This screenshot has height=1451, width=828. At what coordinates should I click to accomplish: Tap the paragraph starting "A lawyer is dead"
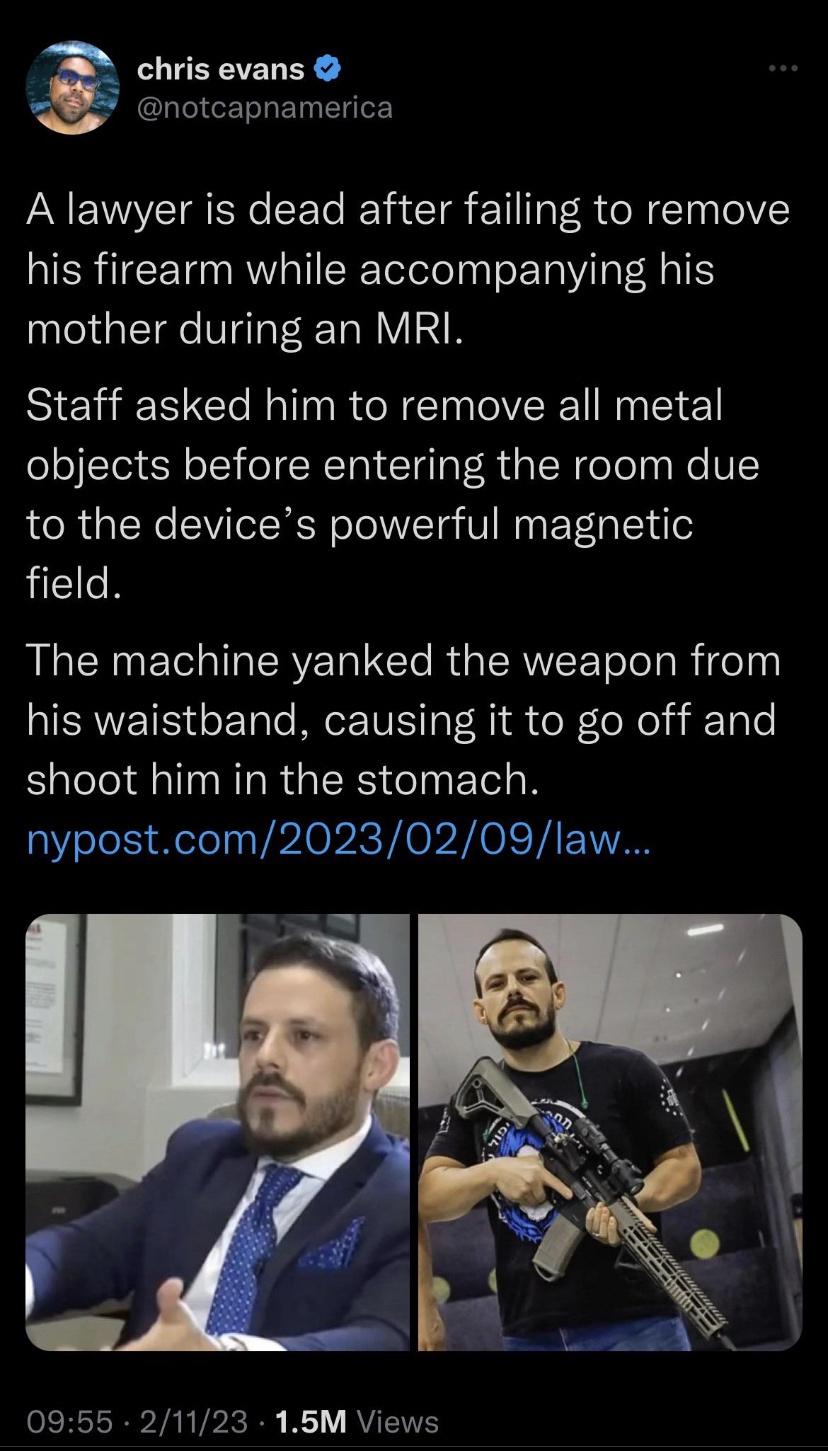point(408,270)
